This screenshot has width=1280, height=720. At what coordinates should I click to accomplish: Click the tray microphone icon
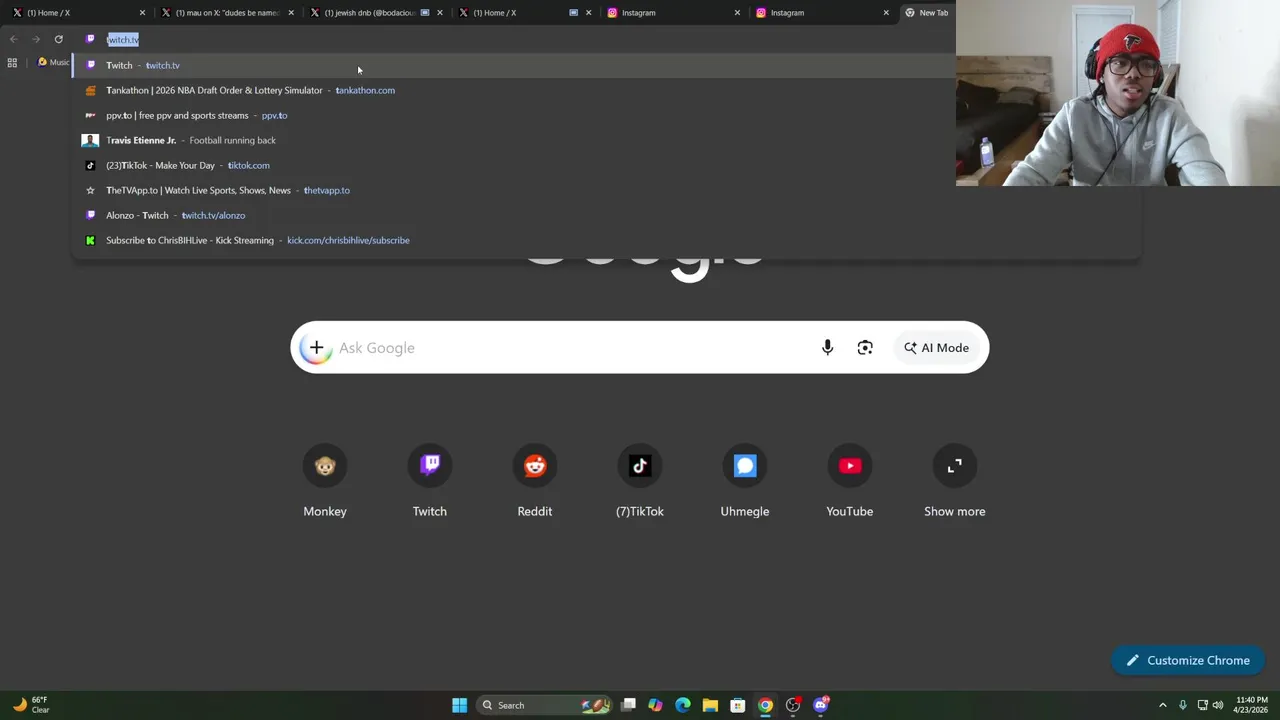[x=1183, y=705]
